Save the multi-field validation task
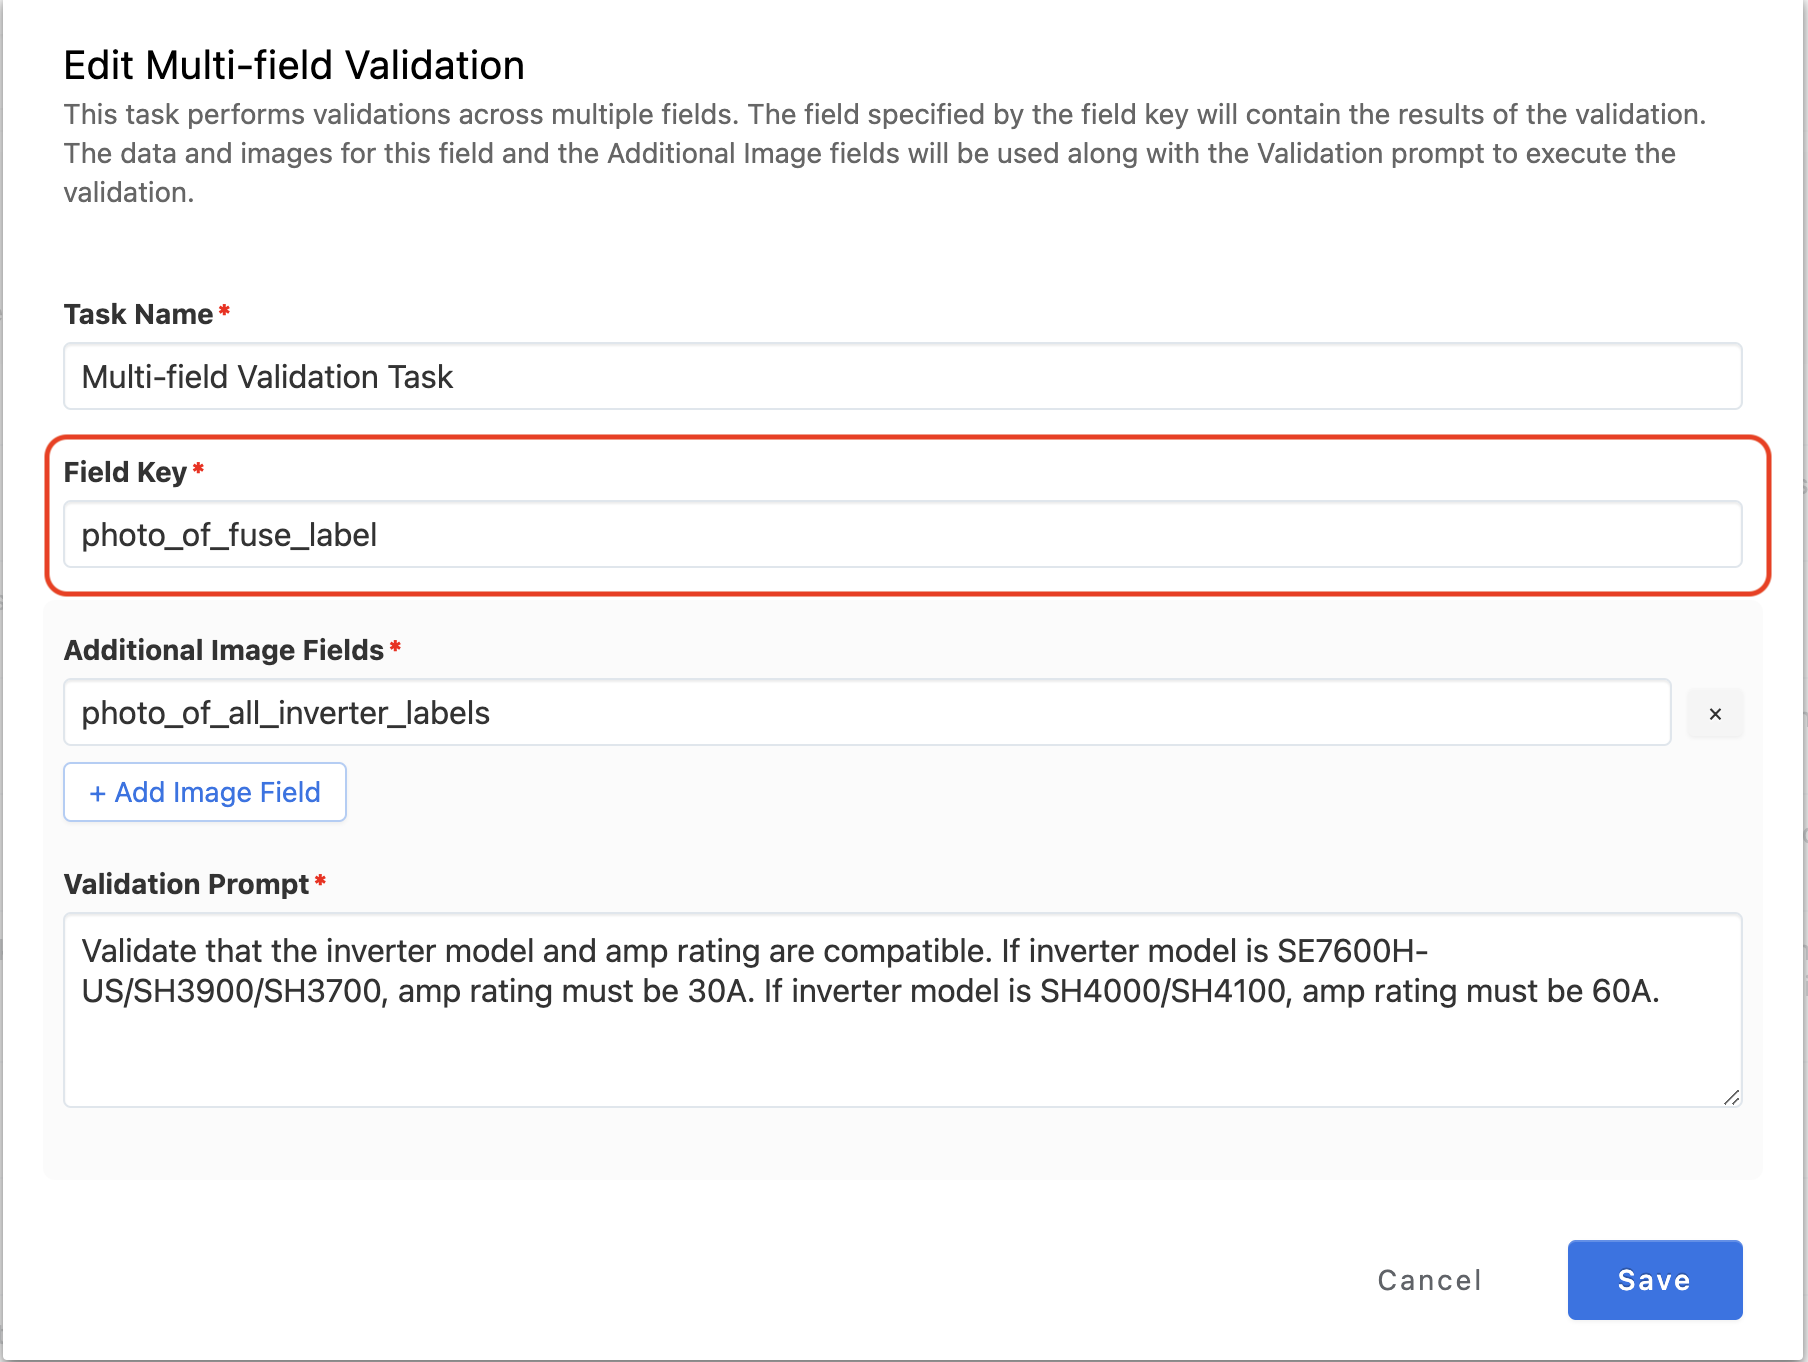This screenshot has width=1808, height=1362. pyautogui.click(x=1654, y=1280)
